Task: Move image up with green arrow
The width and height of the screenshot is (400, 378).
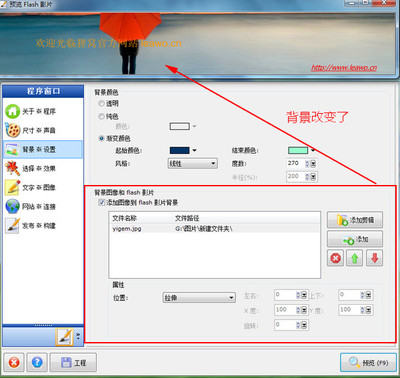Action: (x=355, y=258)
